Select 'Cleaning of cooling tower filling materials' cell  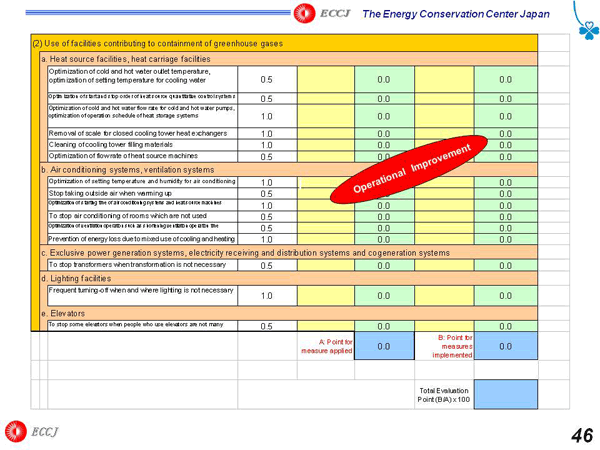pos(142,145)
